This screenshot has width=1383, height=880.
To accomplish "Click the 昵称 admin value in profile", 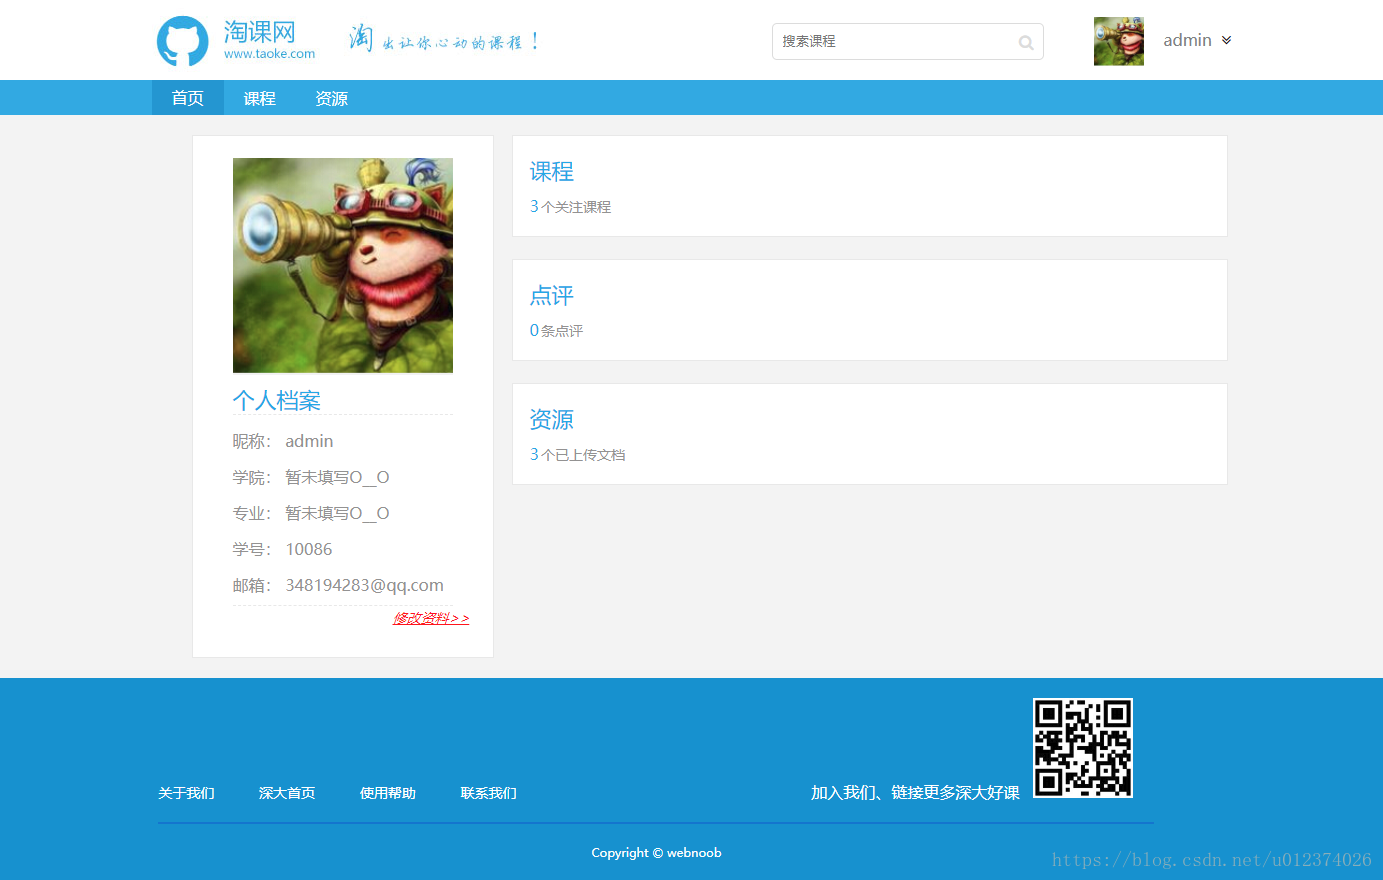I will (x=309, y=441).
